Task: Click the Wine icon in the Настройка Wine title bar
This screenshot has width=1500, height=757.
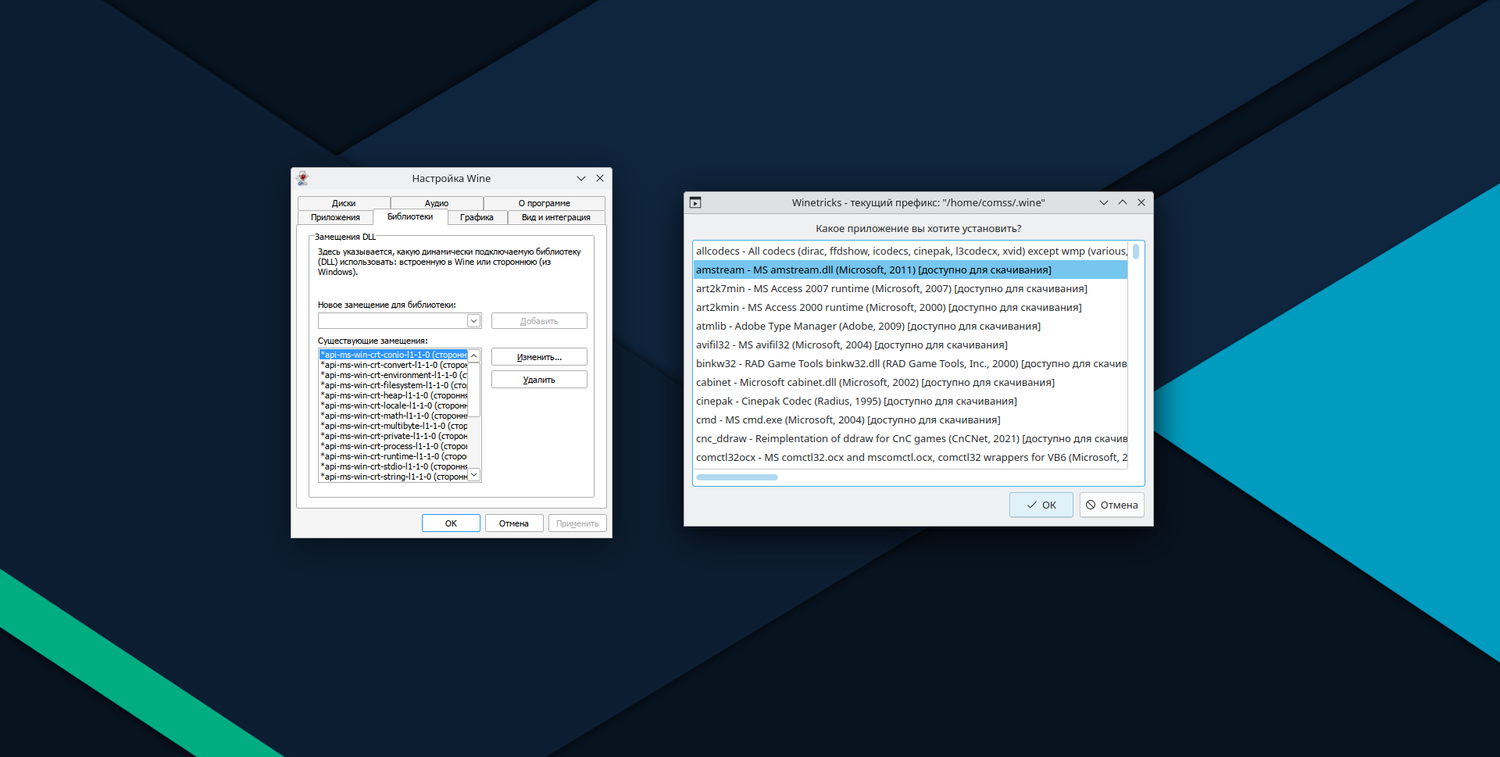Action: [303, 178]
